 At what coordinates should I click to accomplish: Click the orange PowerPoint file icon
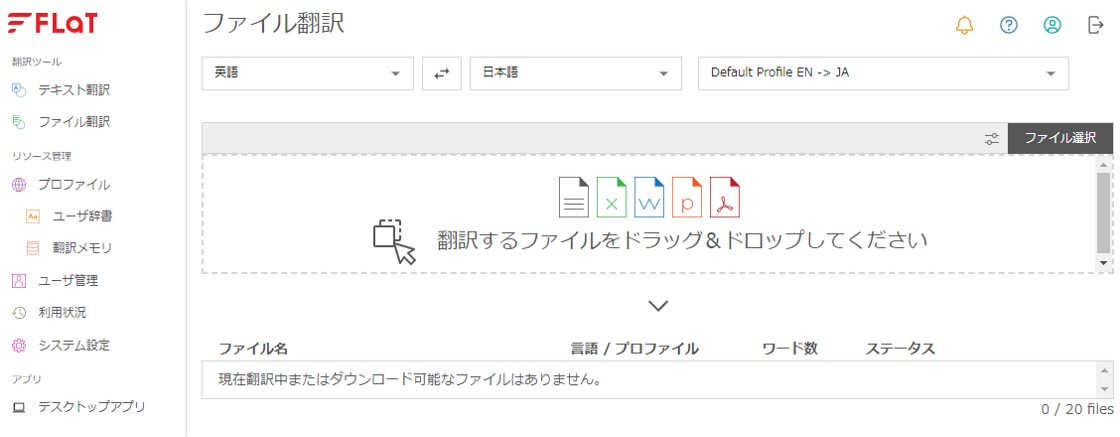coord(687,197)
